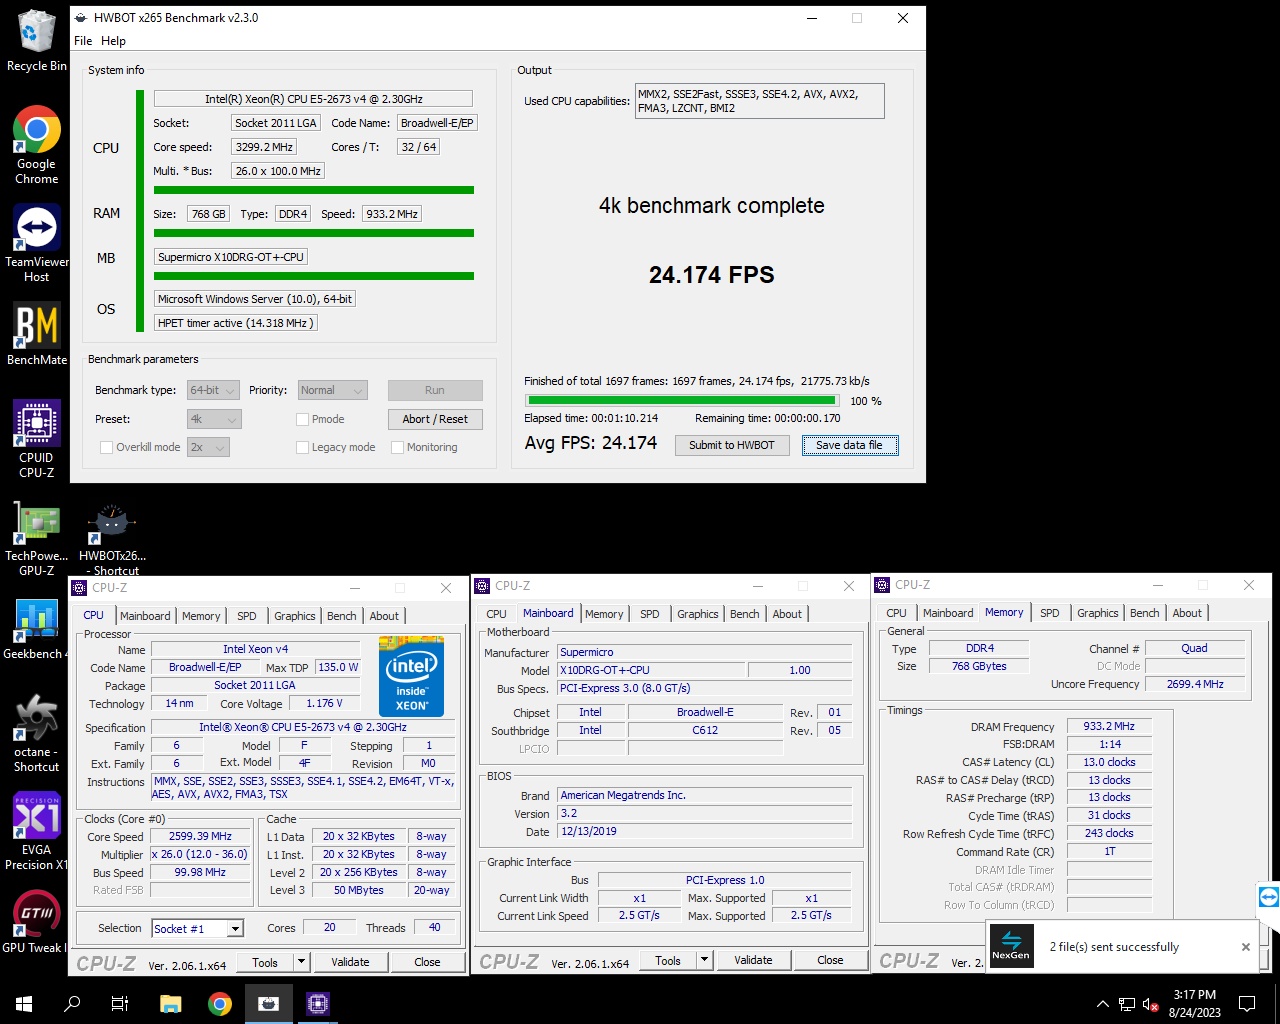The image size is (1280, 1024).
Task: Open Mainboard tab in CPU-Z Memory window
Action: tap(948, 613)
